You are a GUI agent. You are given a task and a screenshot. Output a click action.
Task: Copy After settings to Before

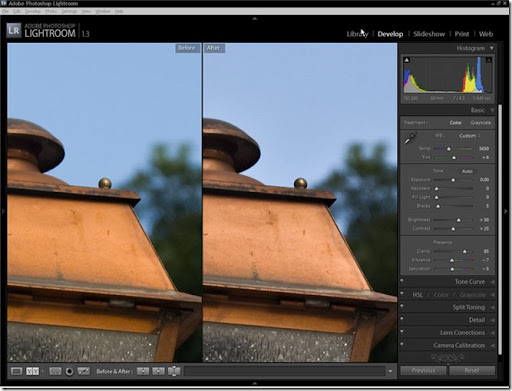[158, 371]
